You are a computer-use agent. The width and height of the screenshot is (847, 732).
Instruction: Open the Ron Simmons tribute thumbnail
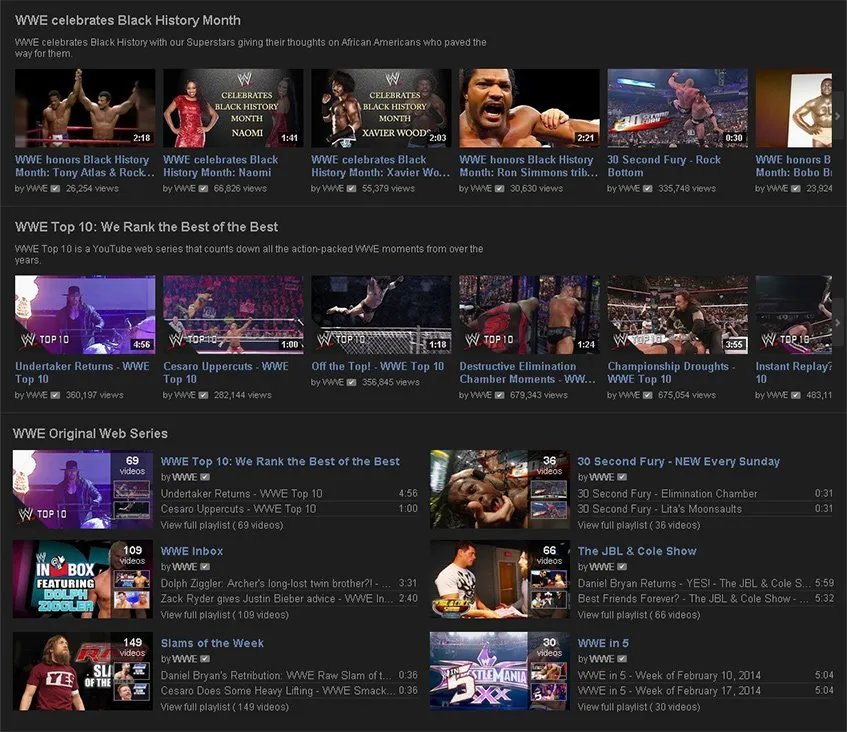[x=529, y=108]
